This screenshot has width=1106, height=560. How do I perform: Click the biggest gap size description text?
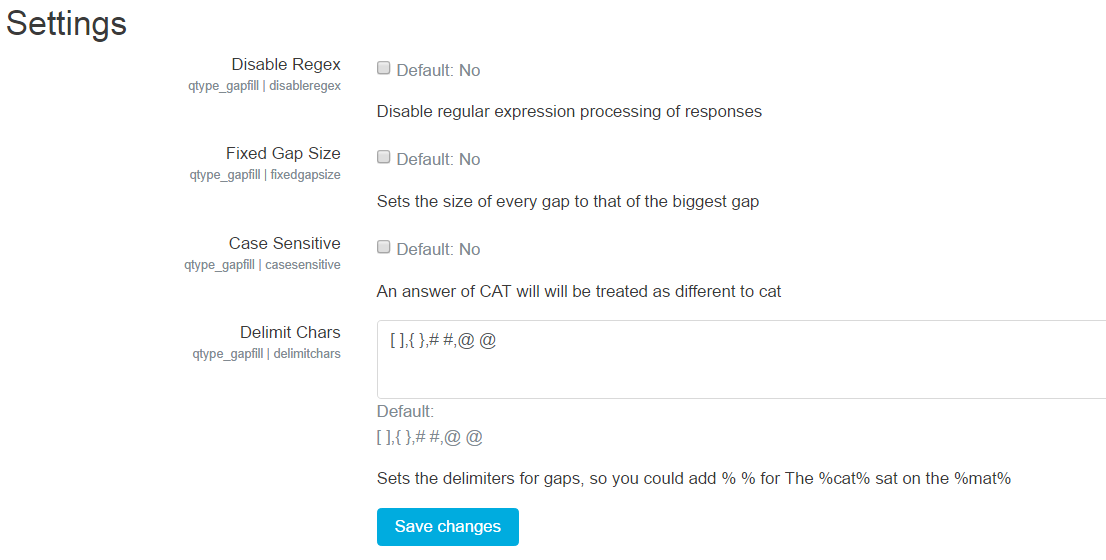(567, 201)
